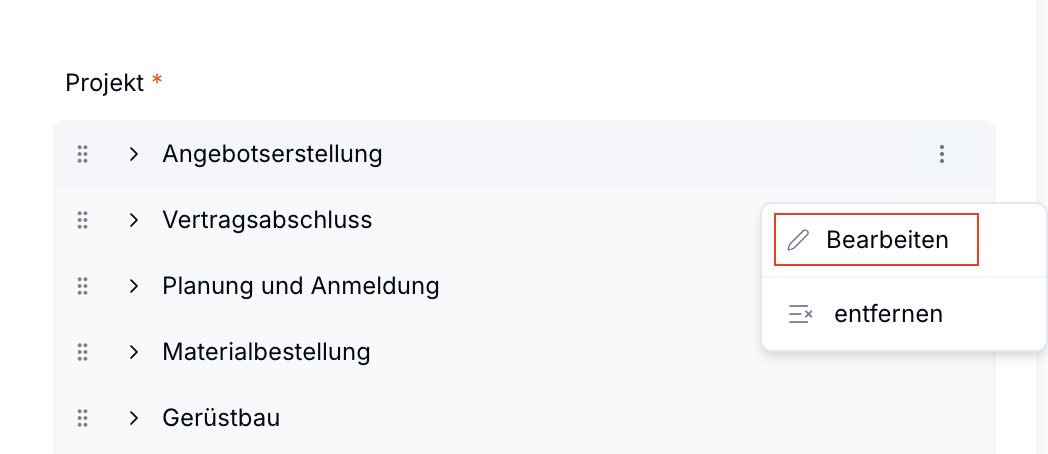1048x454 pixels.
Task: Select the Angebotserstellung project step
Action: coord(272,154)
